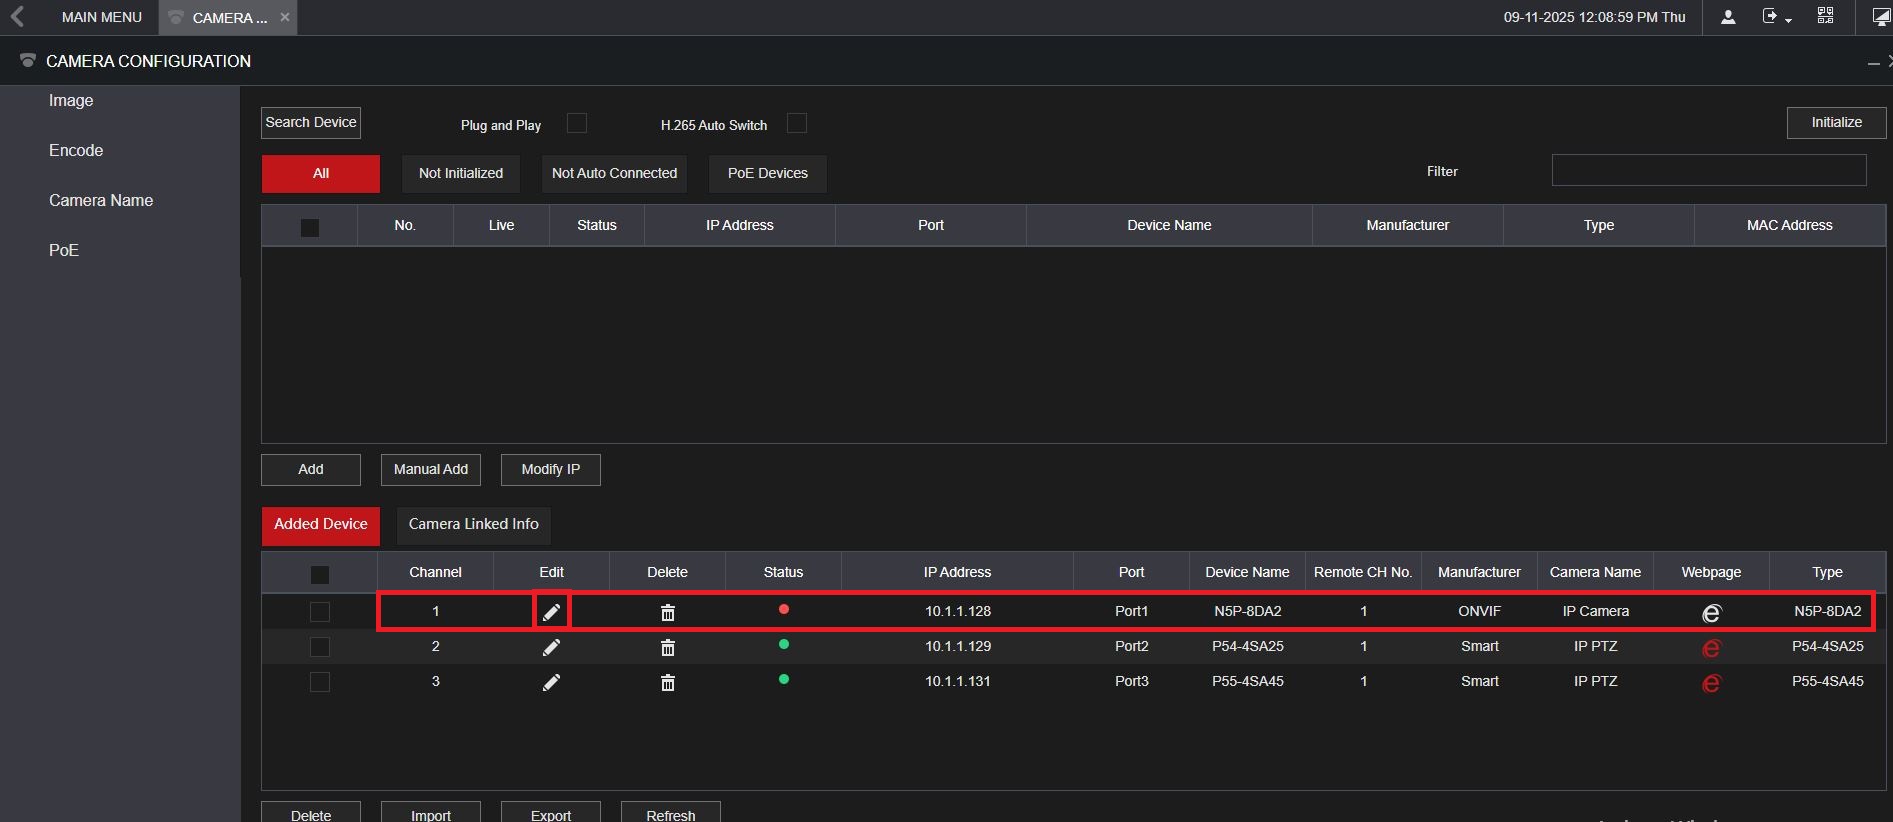Click the Filter text input field
The height and width of the screenshot is (822, 1893).
pos(1708,171)
